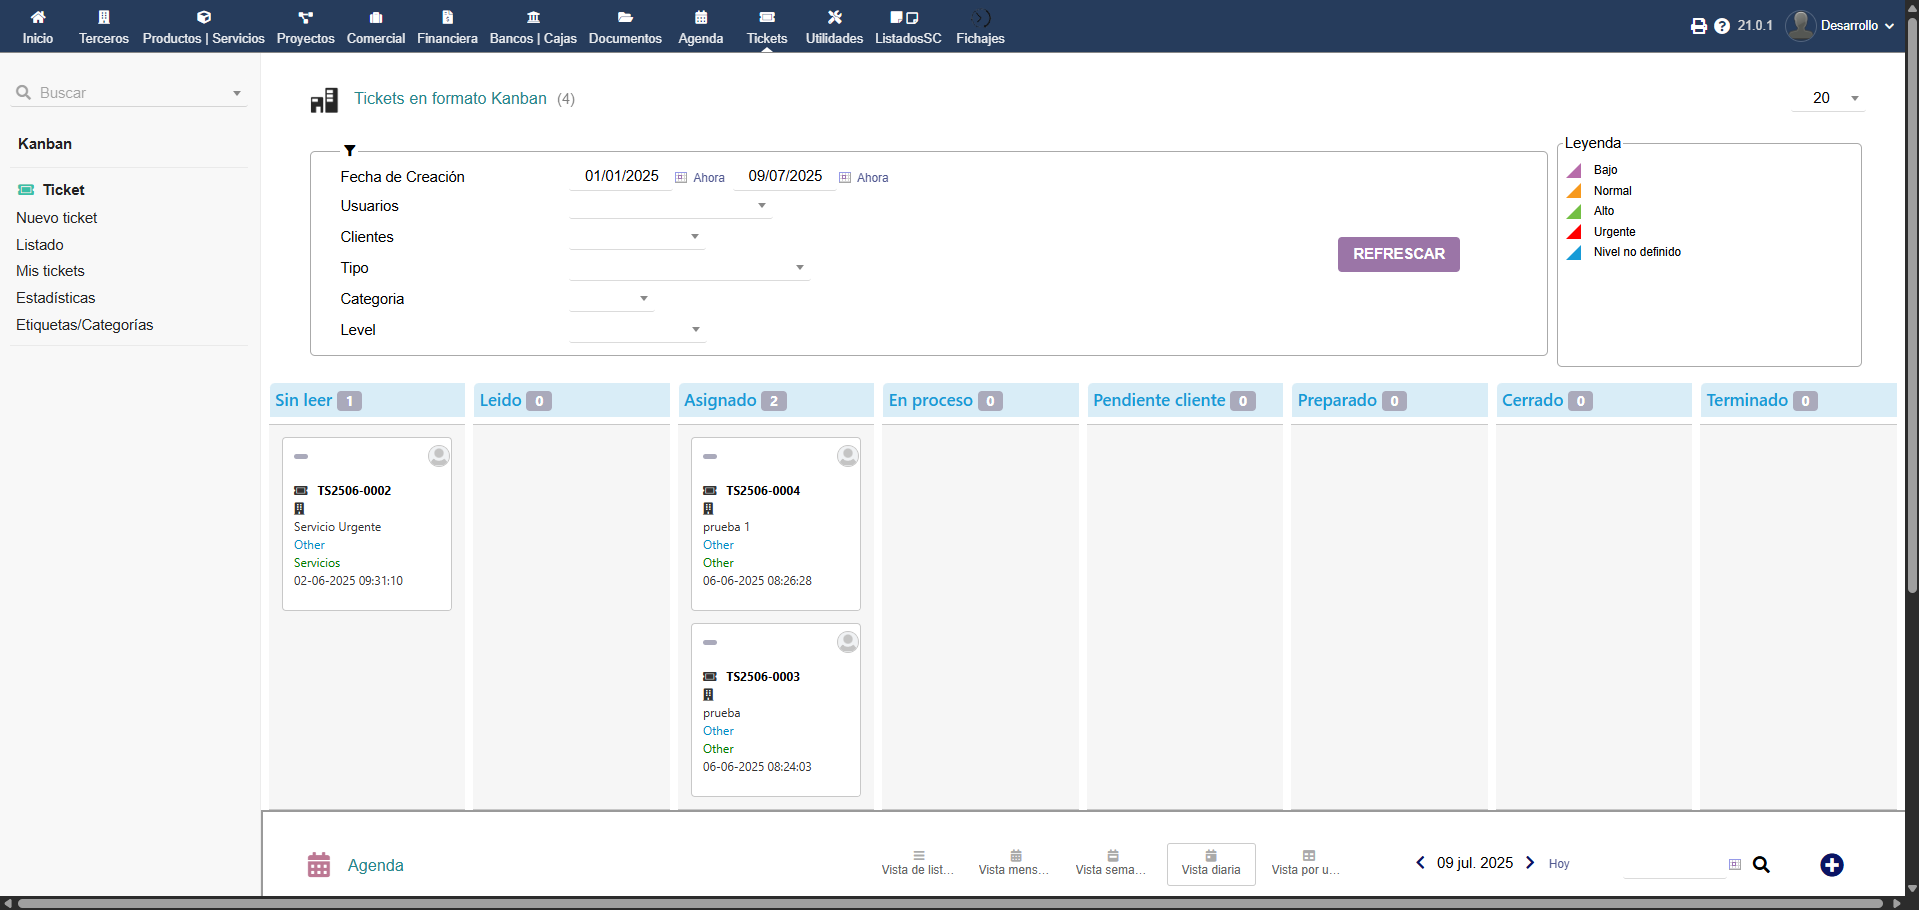Viewport: 1919px width, 910px height.
Task: Expand the Buscar dropdown arrow
Action: click(x=237, y=93)
